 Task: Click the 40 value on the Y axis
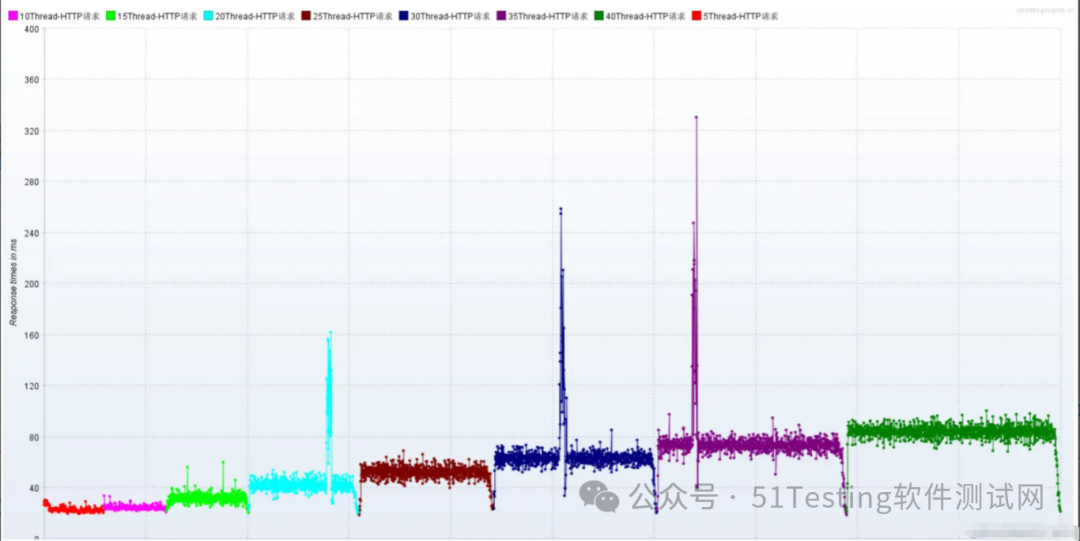tap(35, 488)
